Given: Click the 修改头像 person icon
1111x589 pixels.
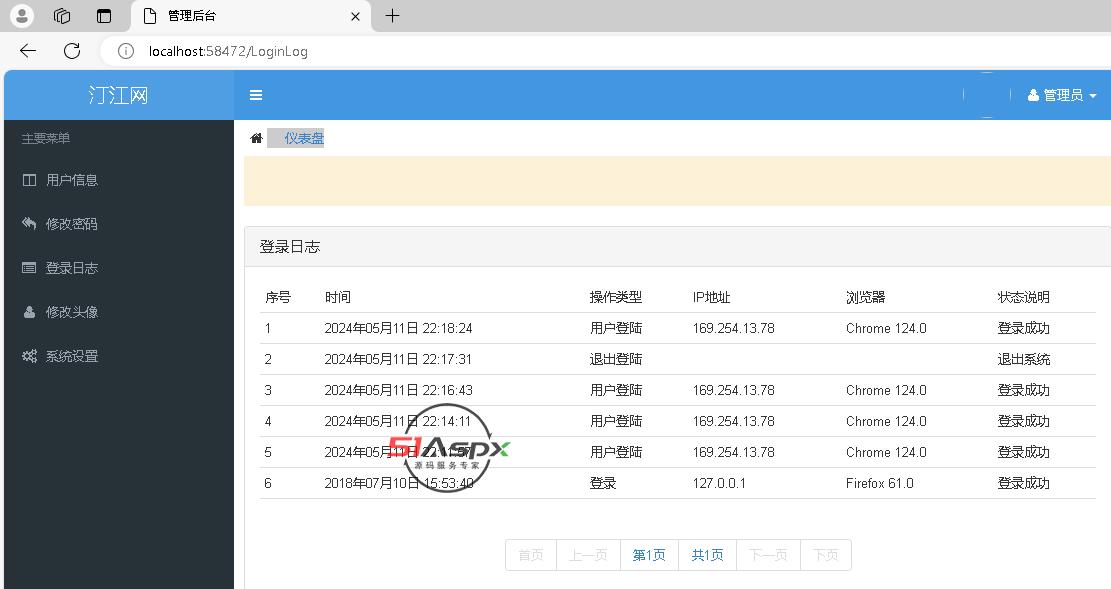Looking at the screenshot, I should 29,312.
